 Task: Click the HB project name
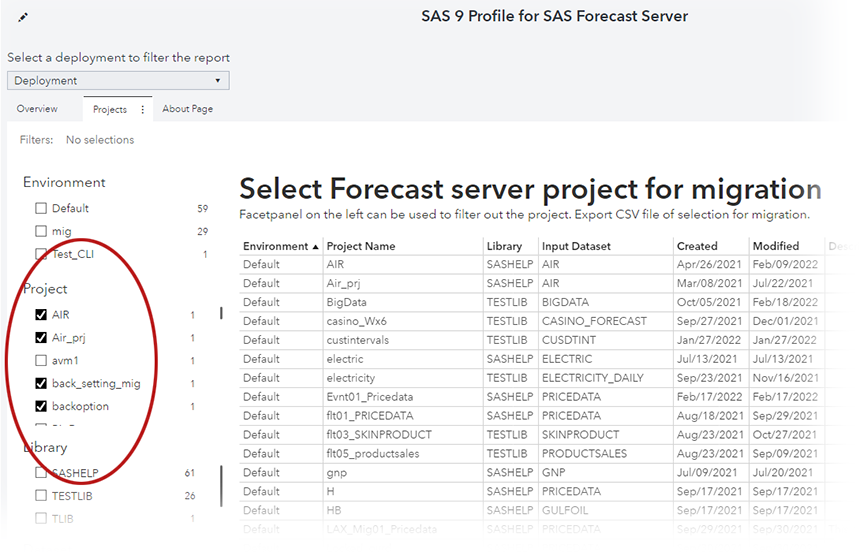pyautogui.click(x=333, y=510)
